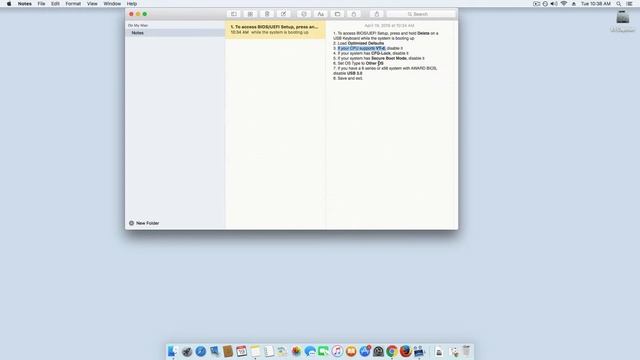Open Photos from the Dock

point(296,351)
